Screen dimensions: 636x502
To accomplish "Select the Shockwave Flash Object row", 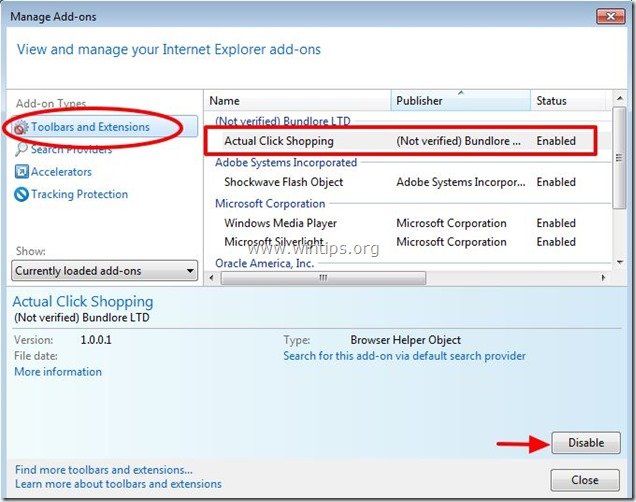I will (408, 182).
